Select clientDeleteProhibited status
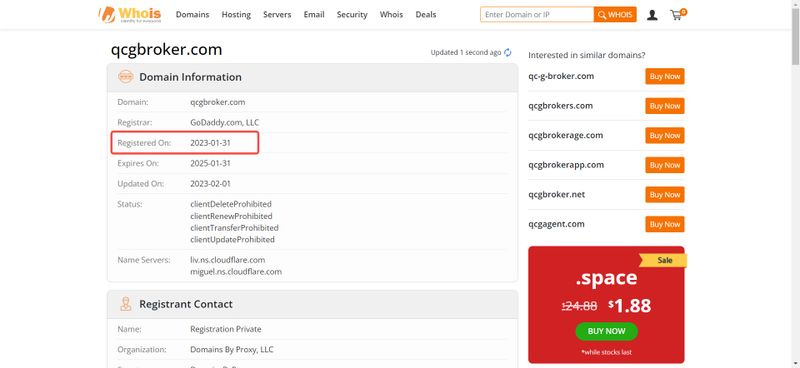Viewport: 800px width, 368px height. point(231,204)
